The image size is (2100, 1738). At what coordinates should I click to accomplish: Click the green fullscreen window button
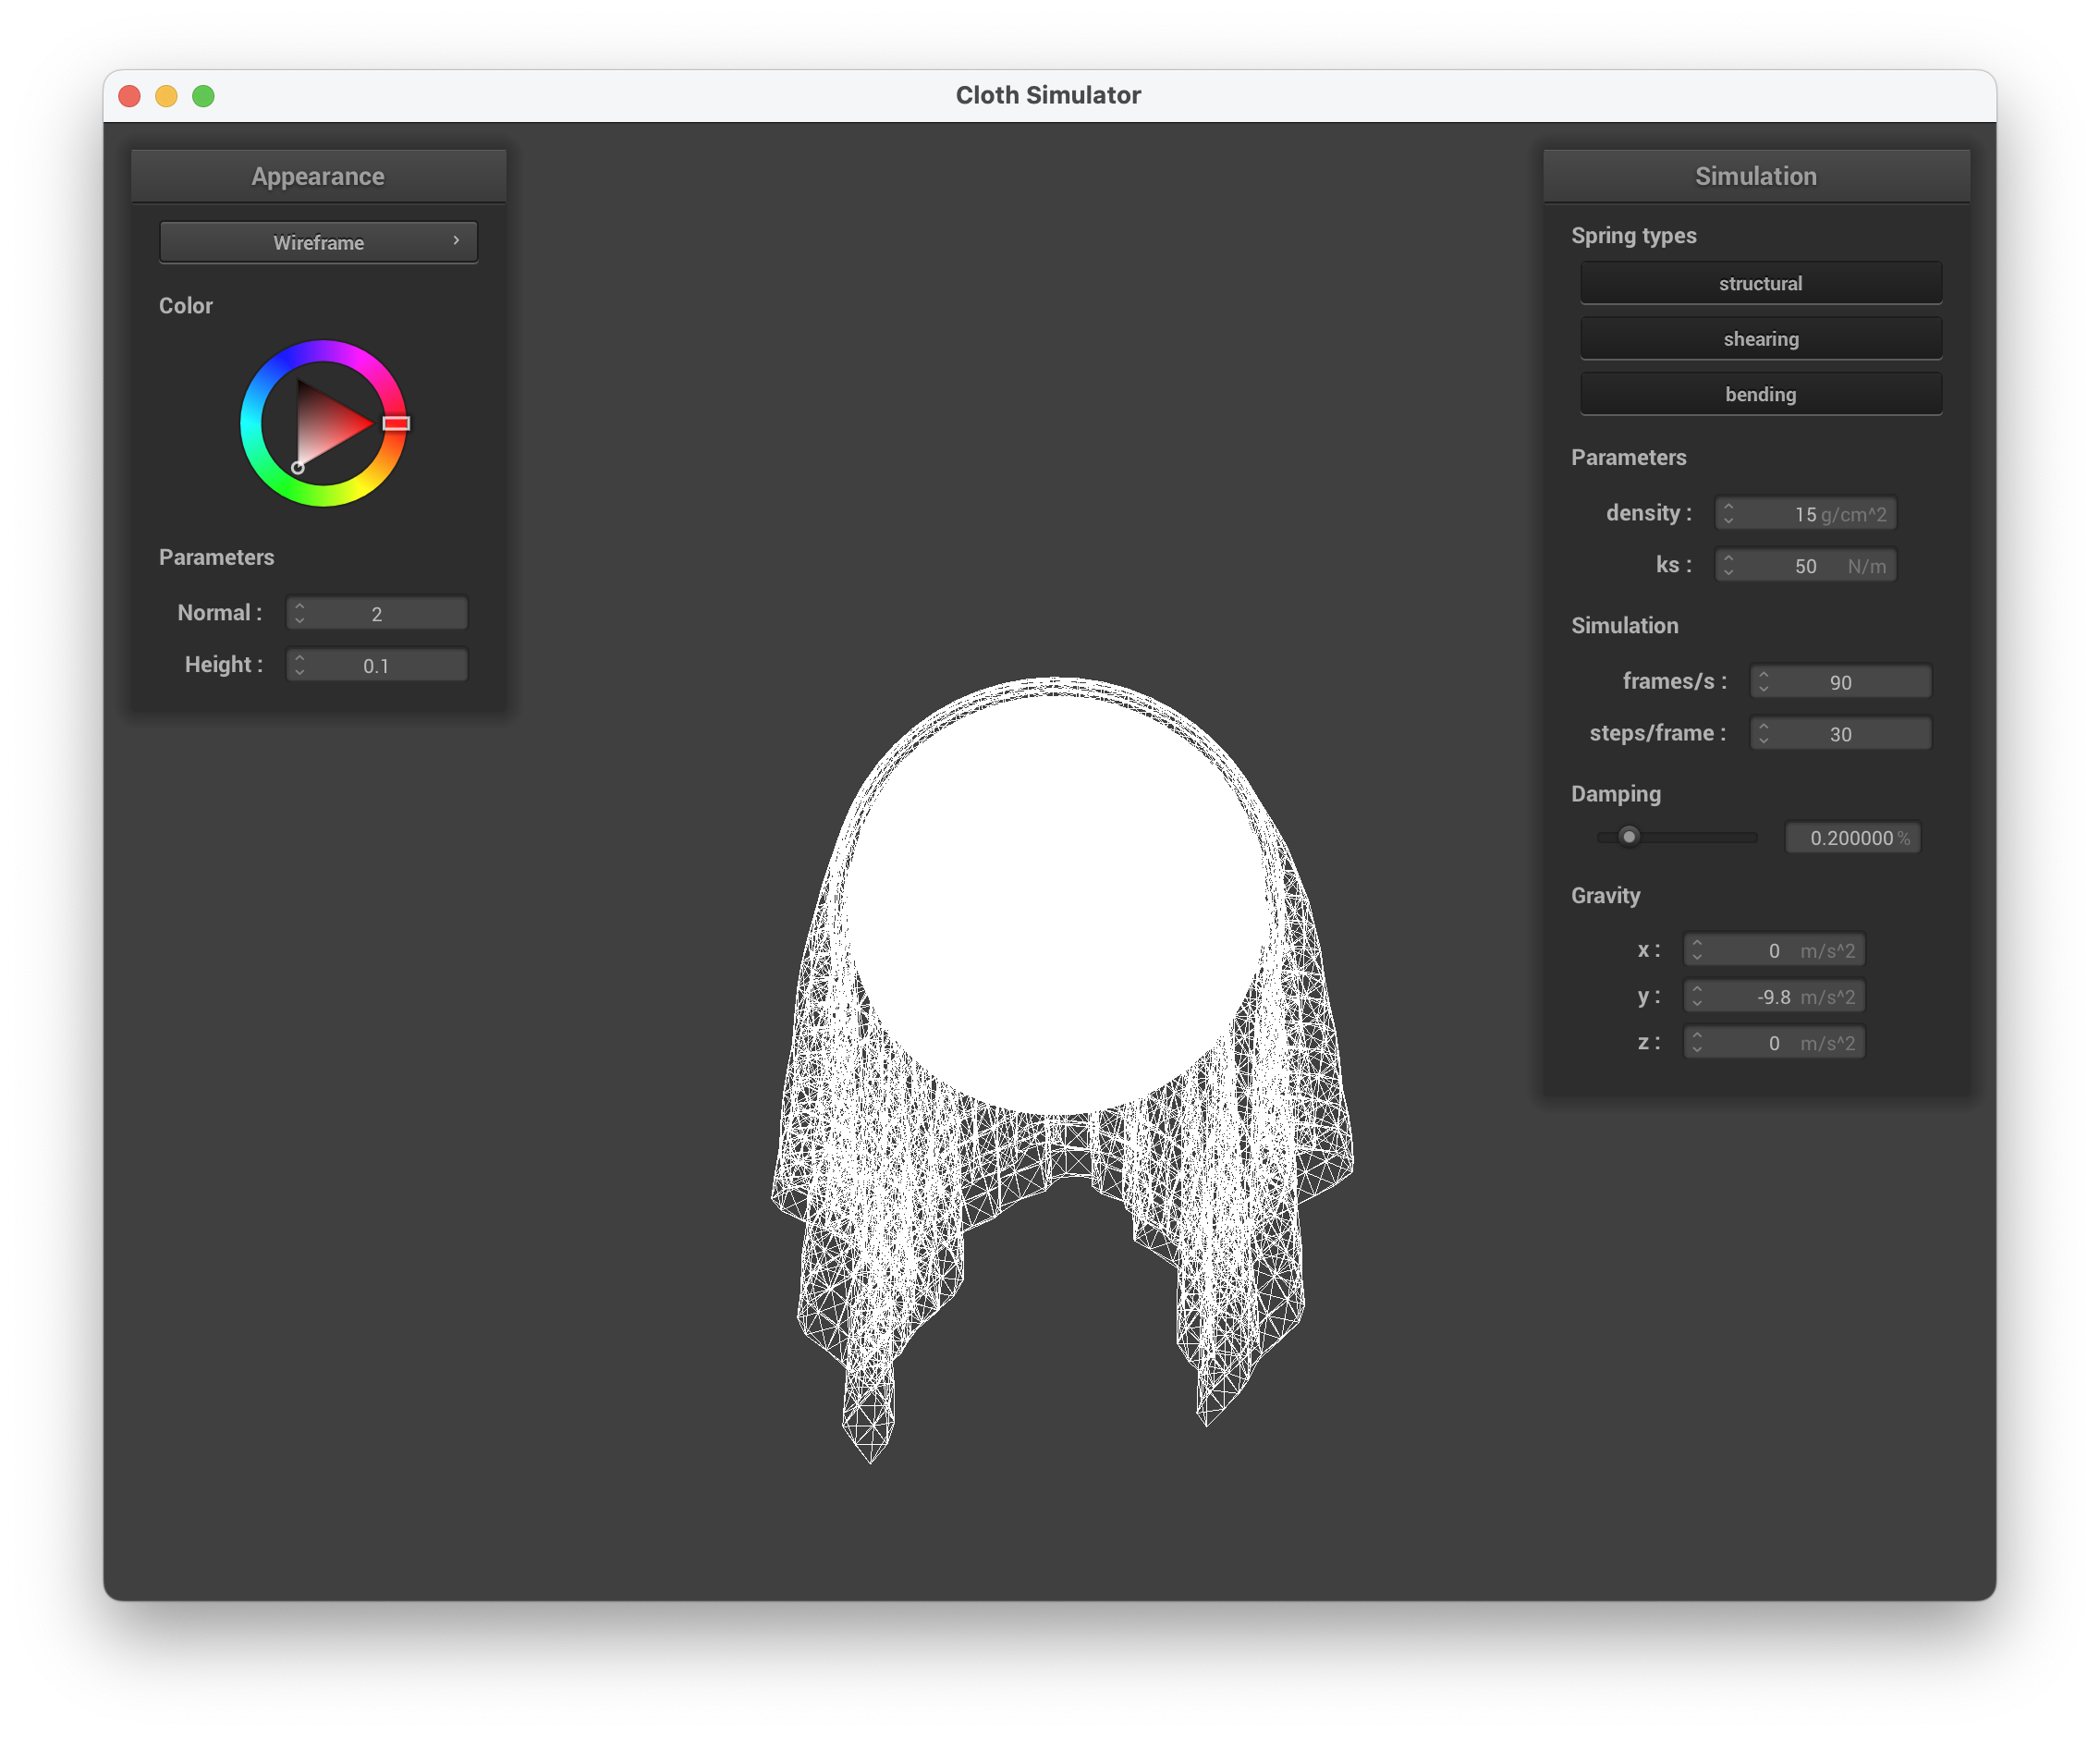203,96
